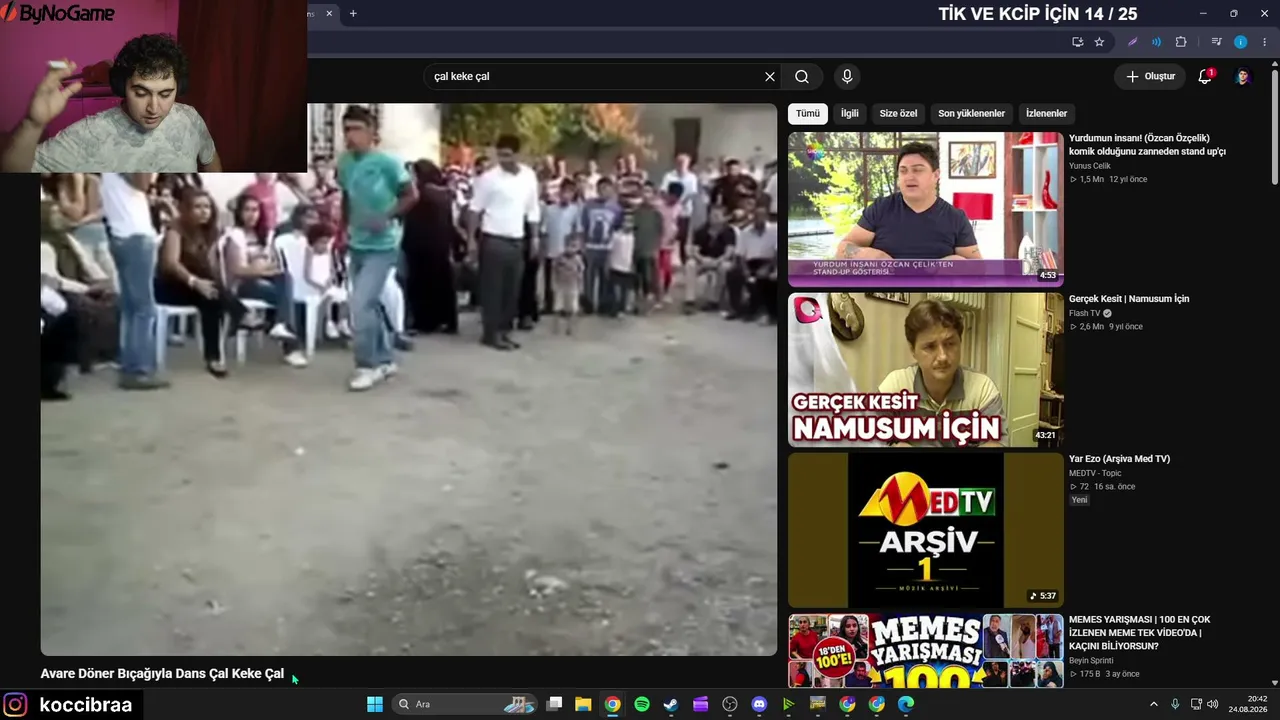Open the Yar Ezo (Arşiva Med TV) title
This screenshot has height=720, width=1280.
point(1119,459)
